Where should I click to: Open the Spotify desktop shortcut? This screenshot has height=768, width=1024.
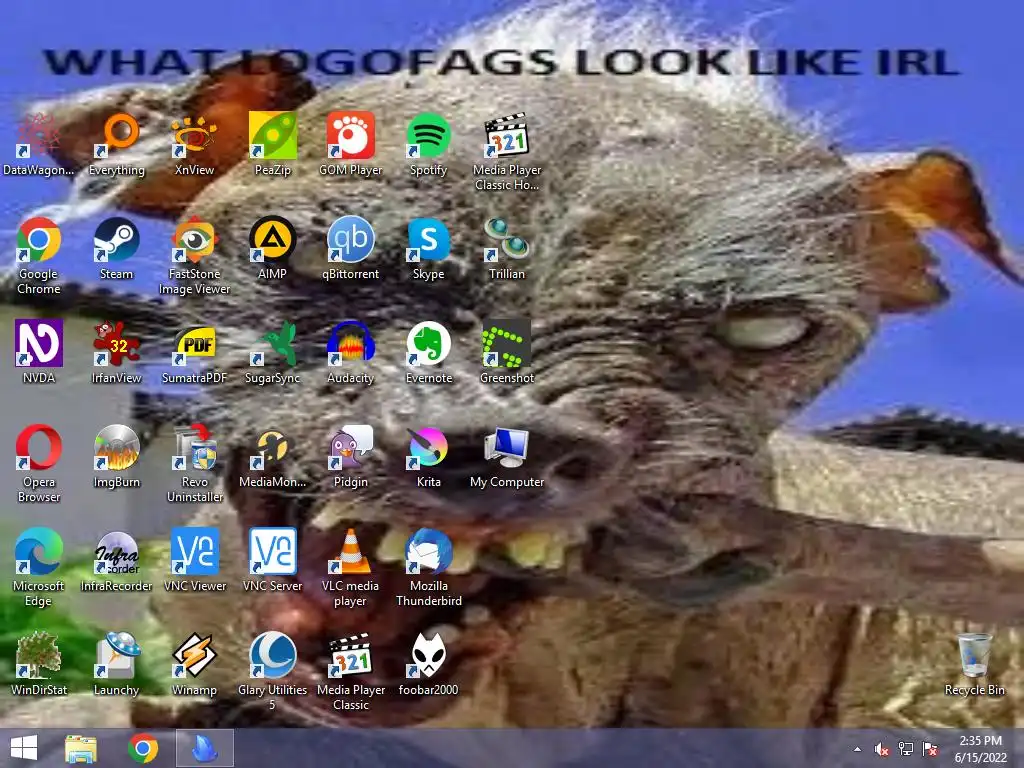tap(428, 145)
